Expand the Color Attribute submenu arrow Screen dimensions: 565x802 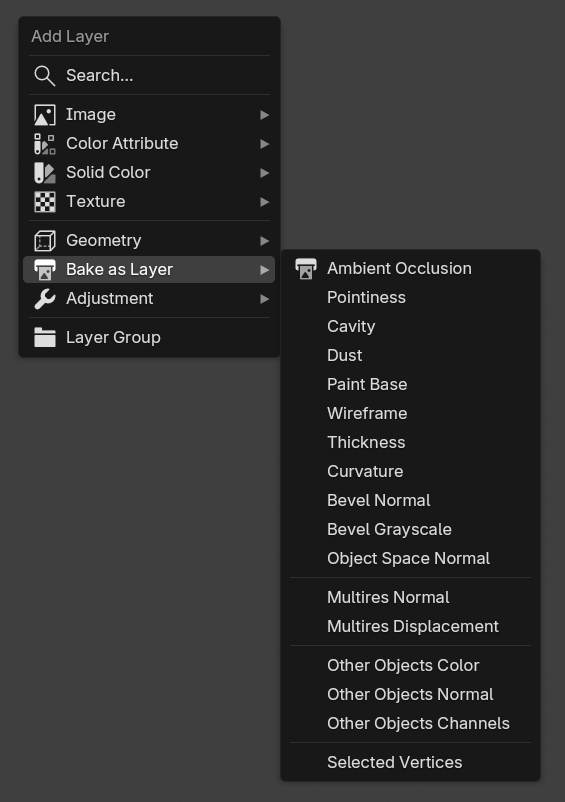(x=264, y=144)
